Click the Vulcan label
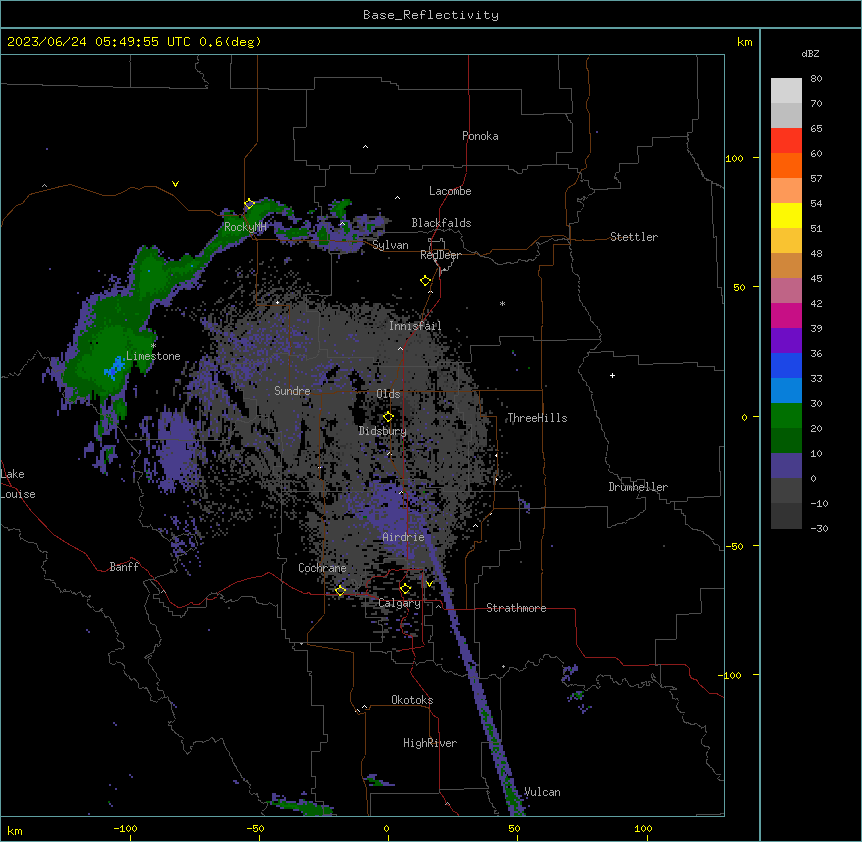The image size is (862, 842). tap(542, 792)
